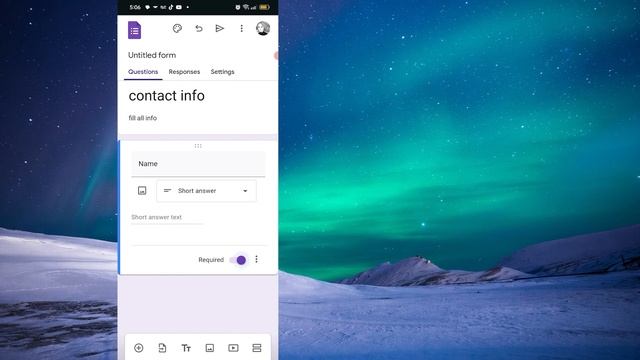Edit the contact info form title
Image resolution: width=640 pixels, height=360 pixels.
click(167, 96)
